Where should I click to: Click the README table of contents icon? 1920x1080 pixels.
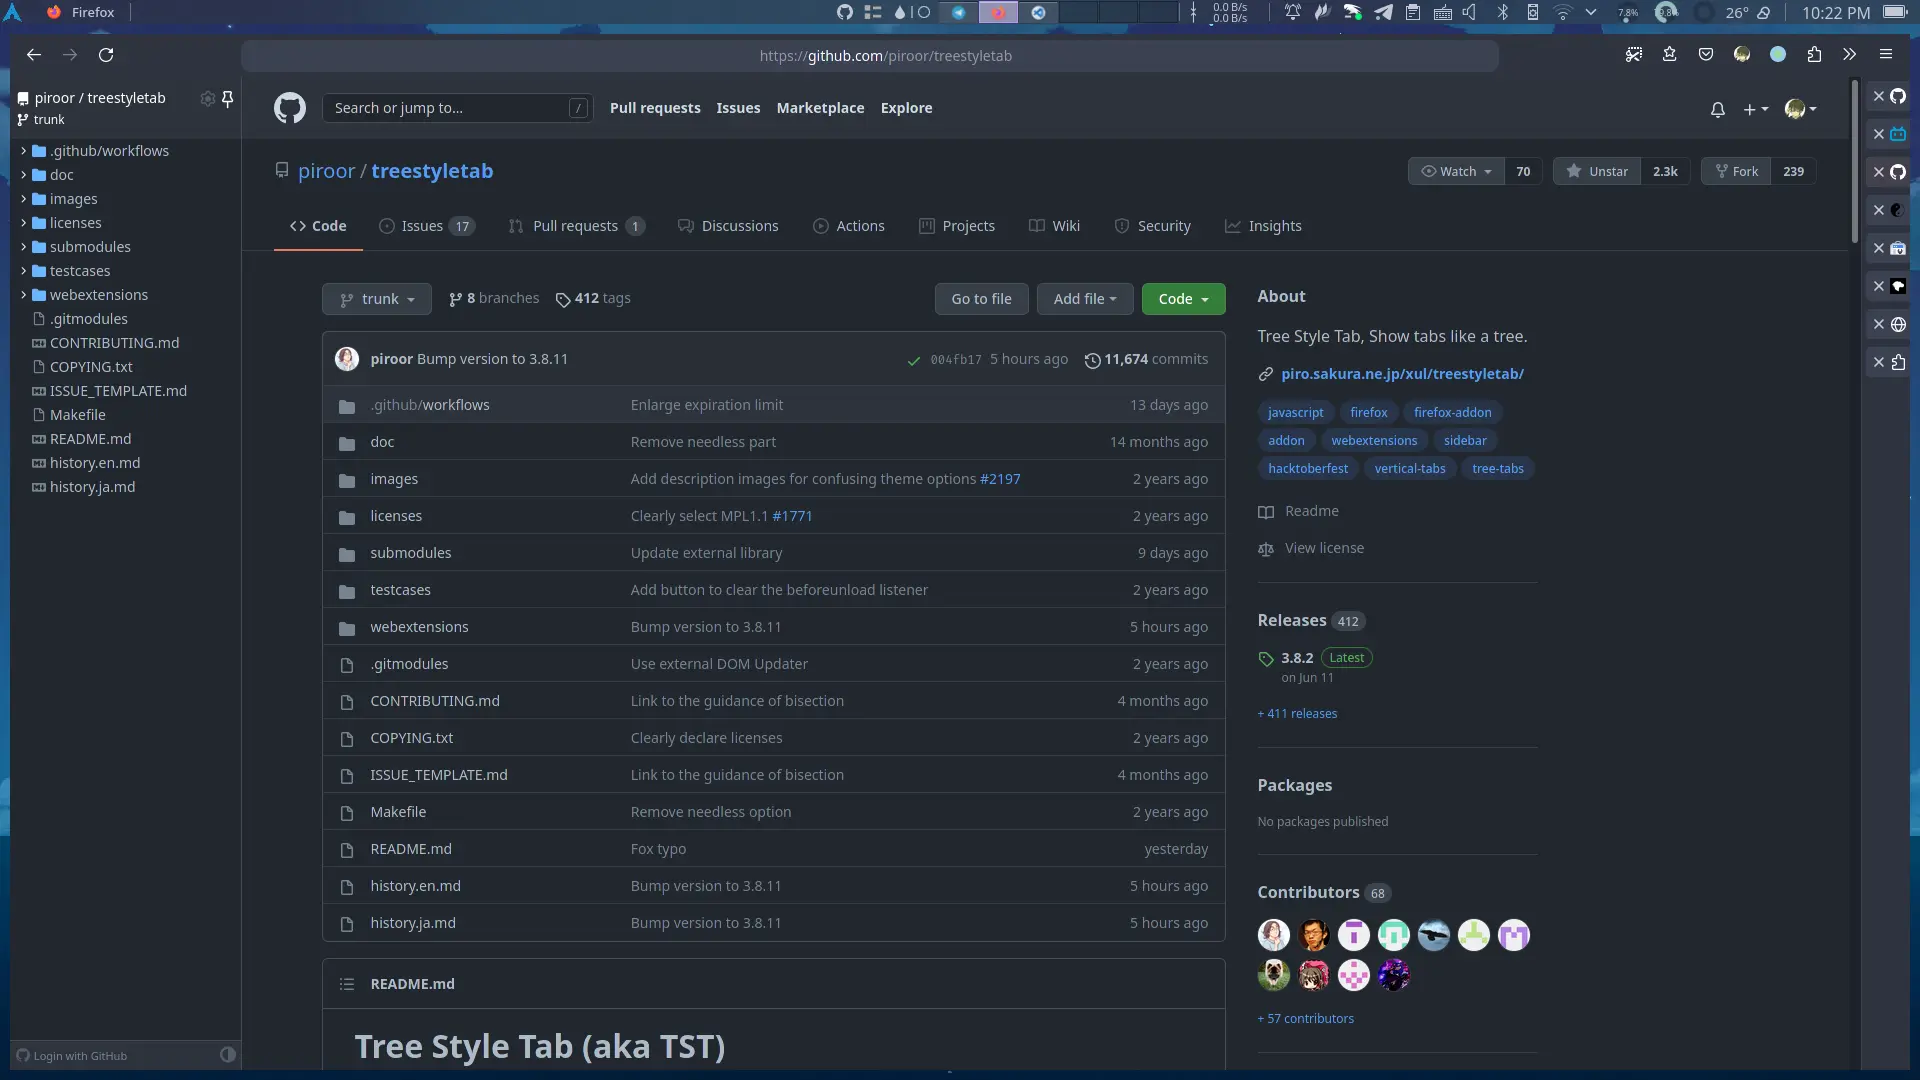347,984
